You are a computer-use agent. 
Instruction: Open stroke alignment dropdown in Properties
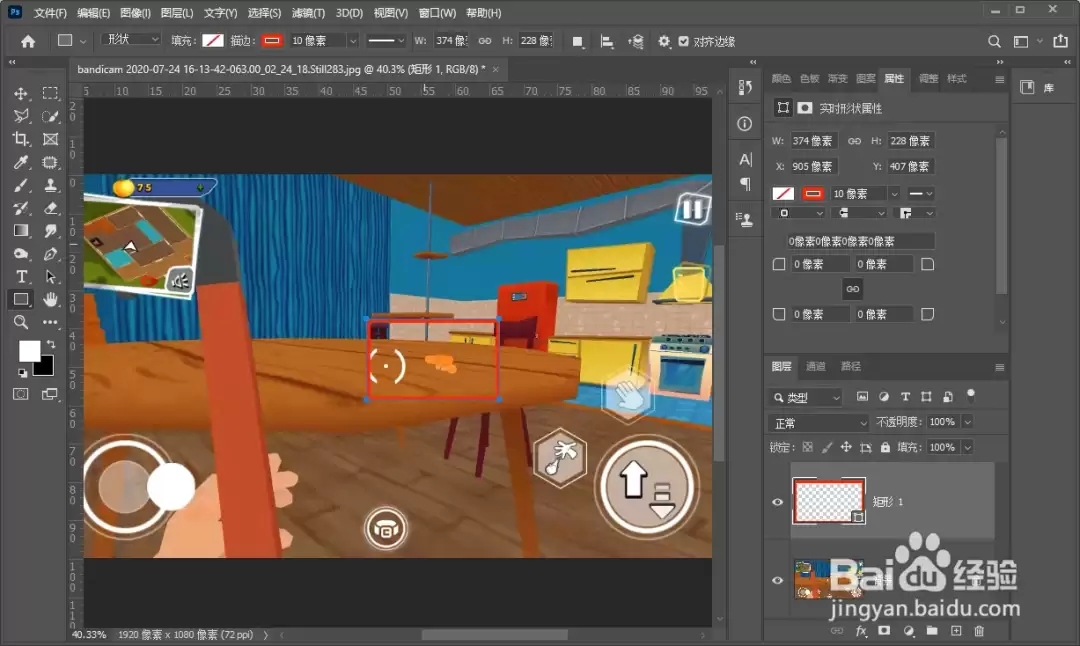tap(798, 213)
